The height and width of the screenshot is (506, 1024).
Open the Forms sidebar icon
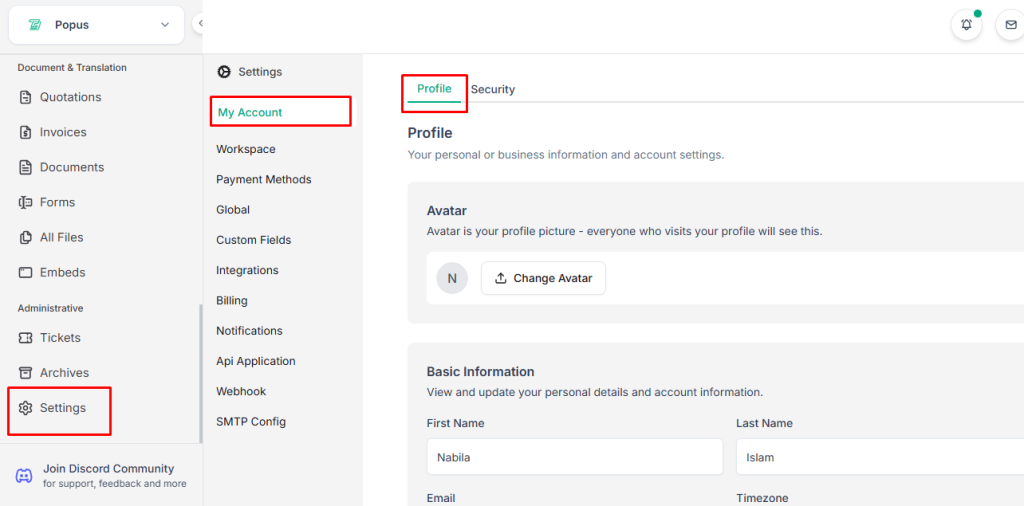coord(26,202)
